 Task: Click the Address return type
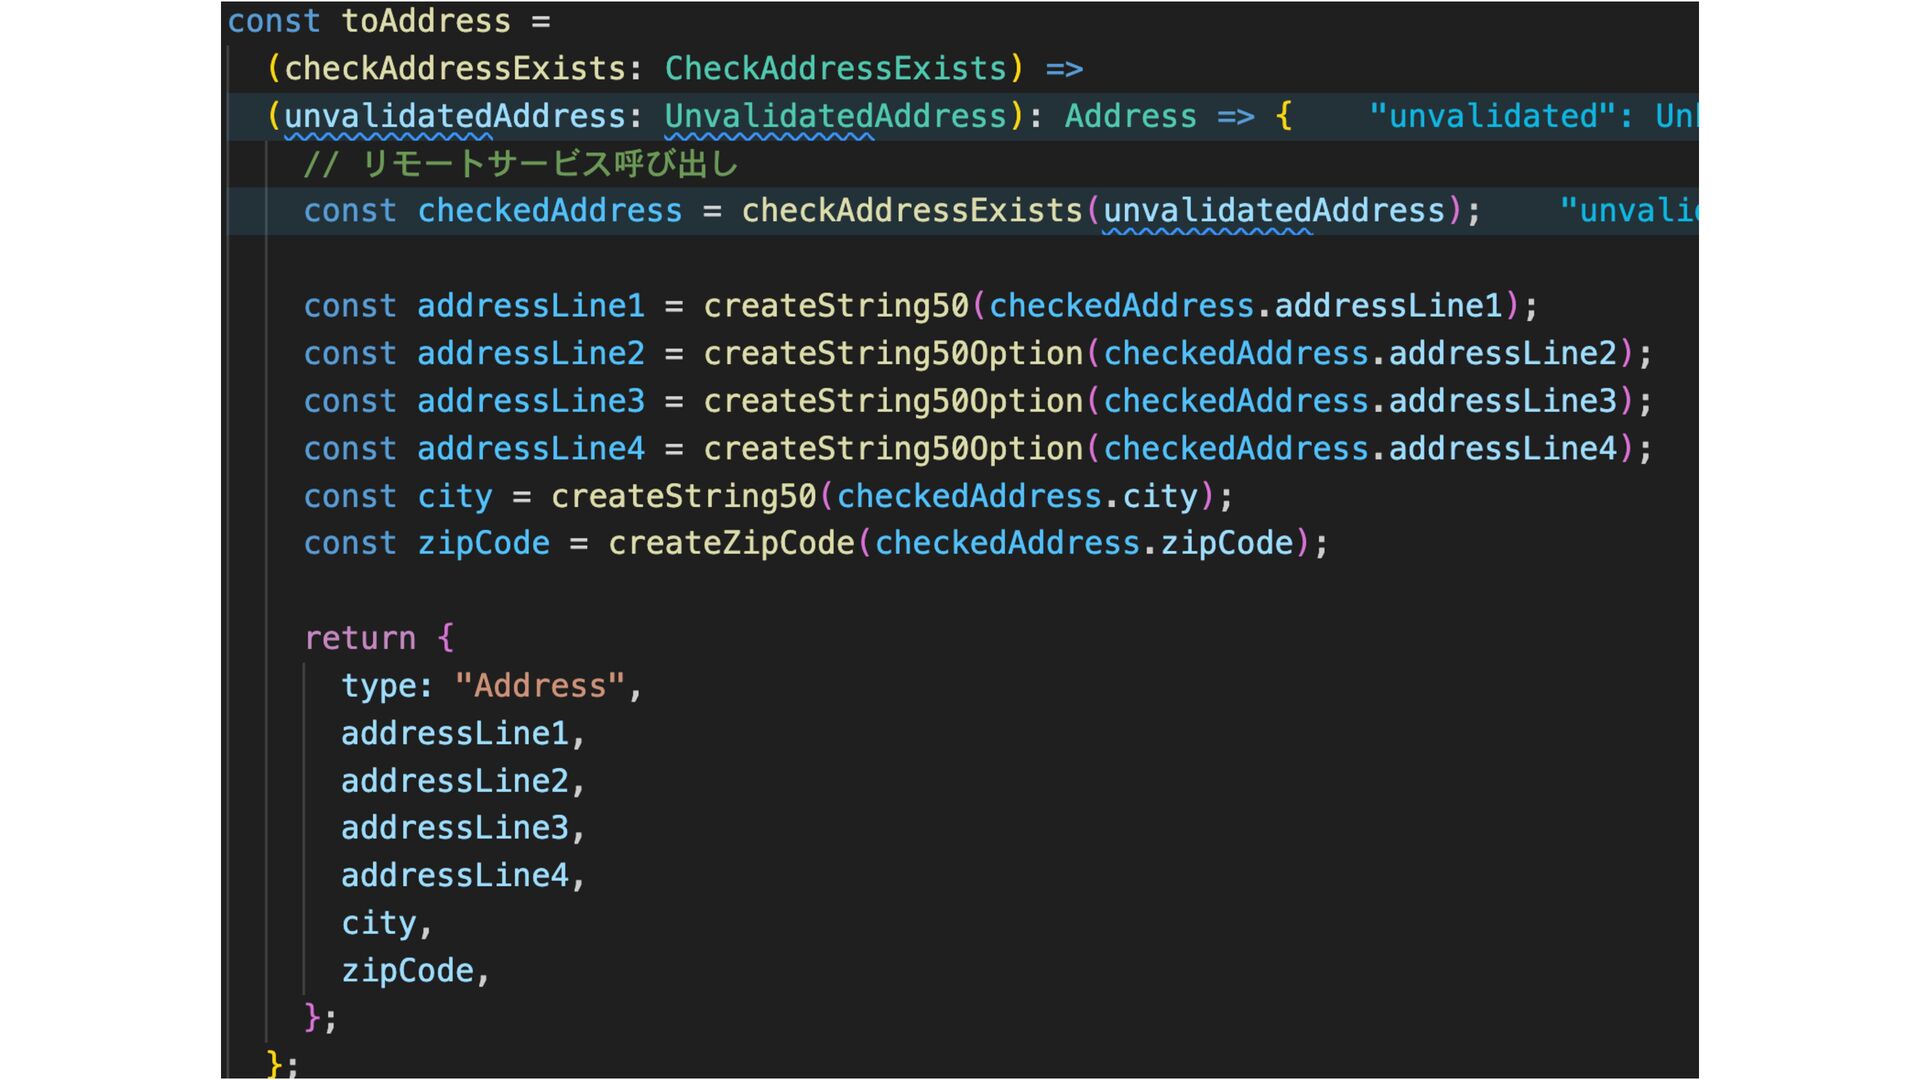coord(1130,116)
